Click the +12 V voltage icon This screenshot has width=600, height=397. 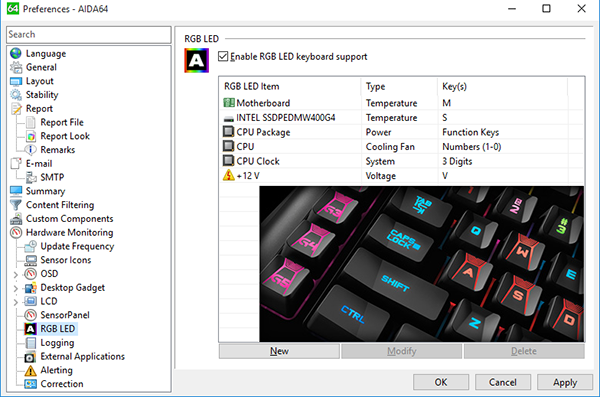point(228,175)
